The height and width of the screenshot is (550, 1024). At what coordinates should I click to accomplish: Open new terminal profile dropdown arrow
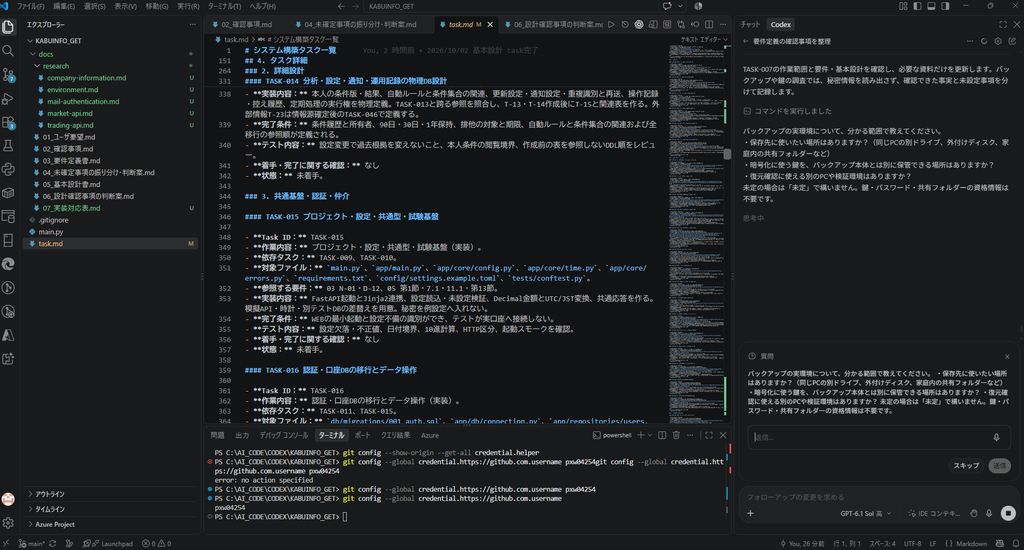[x=650, y=435]
